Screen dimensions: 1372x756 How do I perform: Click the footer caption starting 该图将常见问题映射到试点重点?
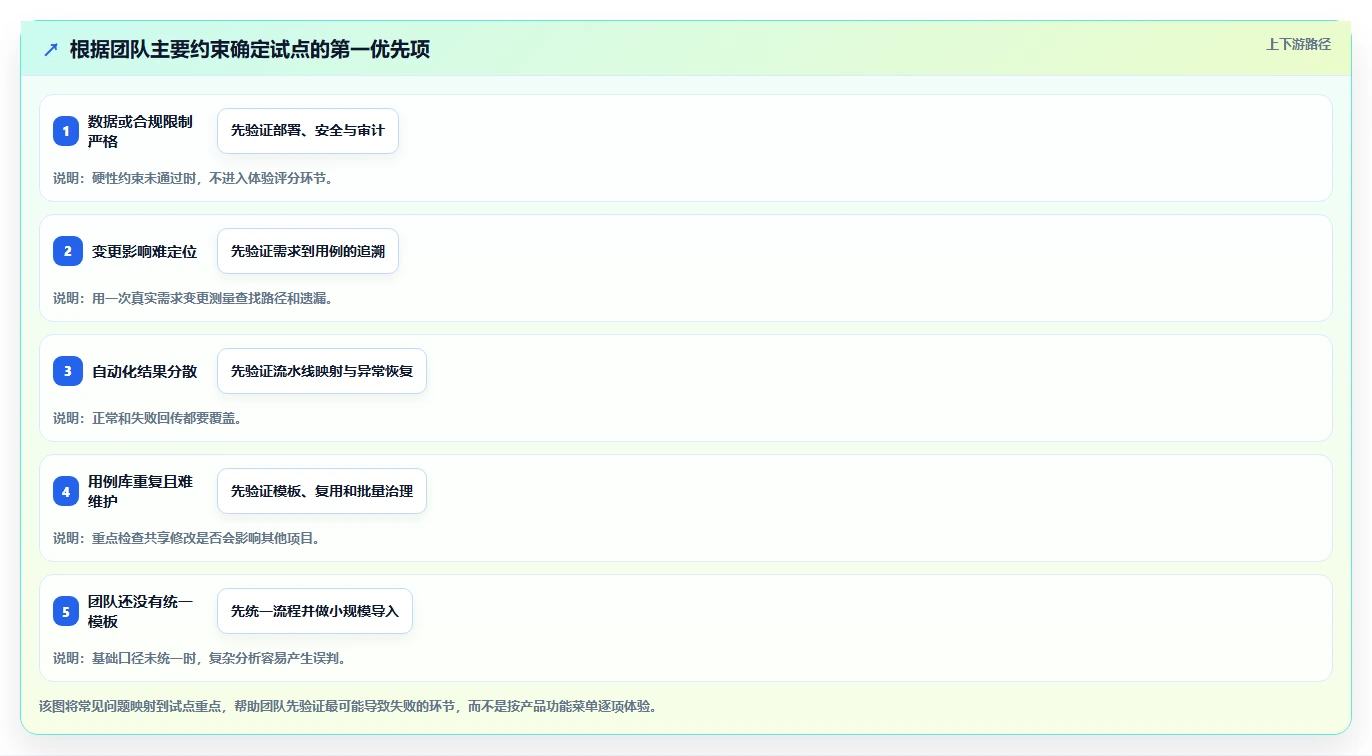[348, 706]
